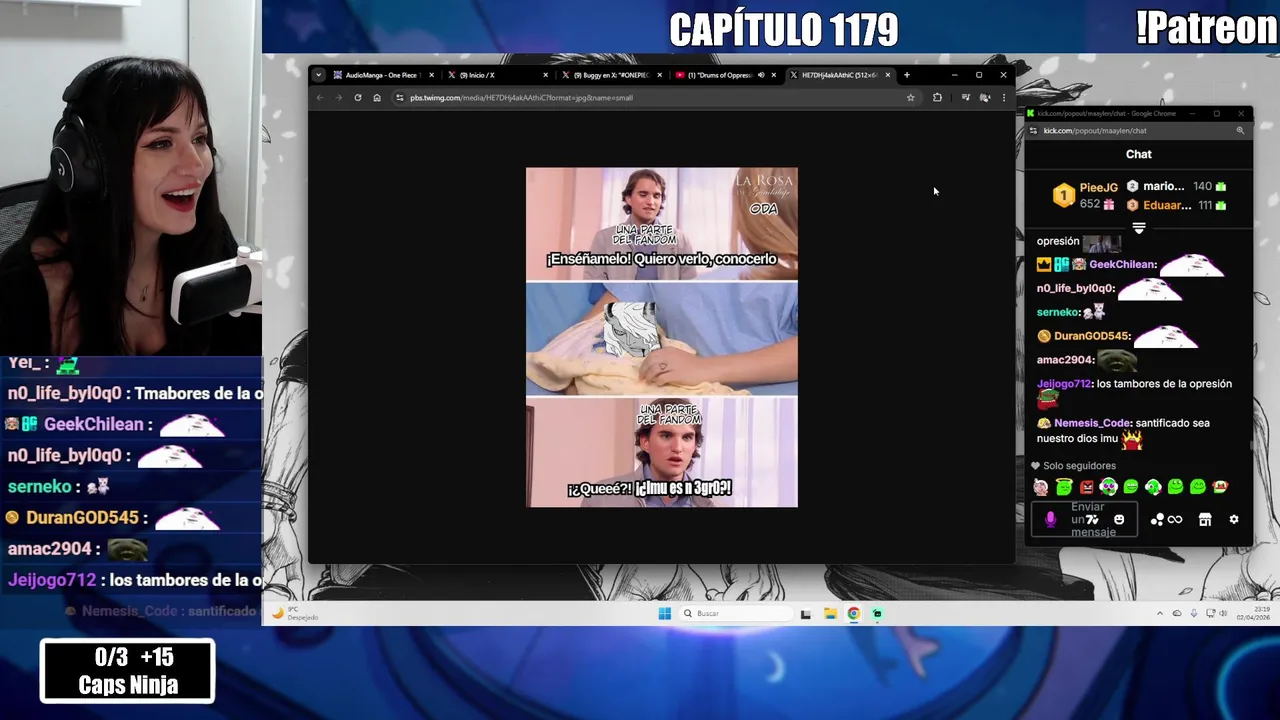The width and height of the screenshot is (1280, 720).
Task: Open File Explorer from the taskbar
Action: [830, 613]
